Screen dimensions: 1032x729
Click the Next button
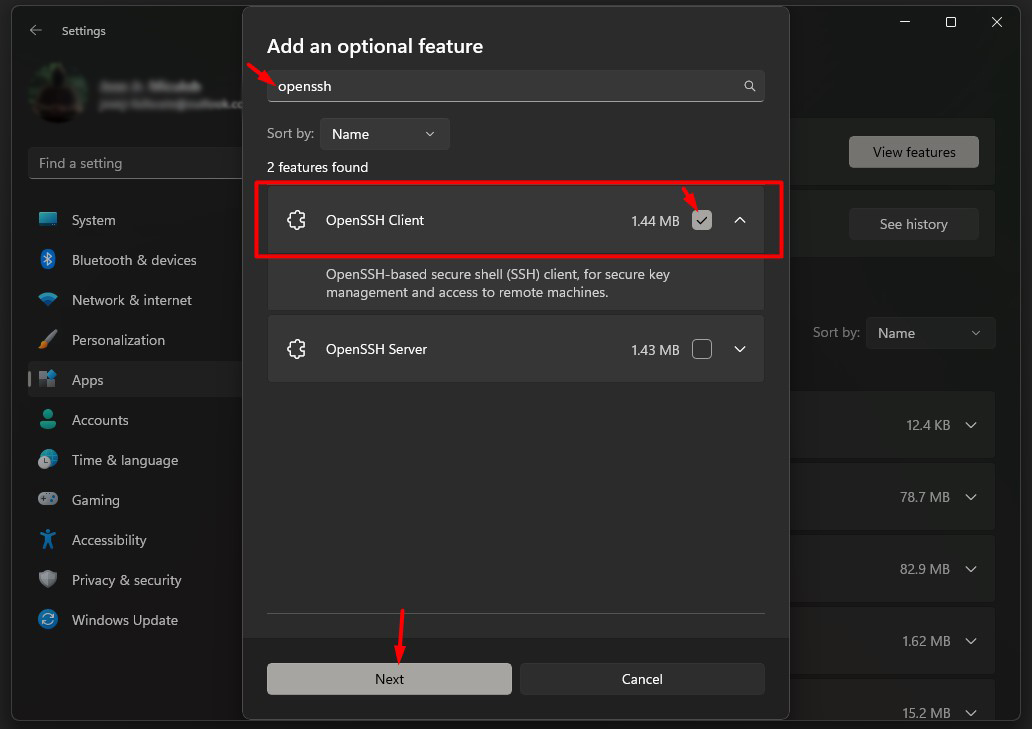[x=389, y=678]
